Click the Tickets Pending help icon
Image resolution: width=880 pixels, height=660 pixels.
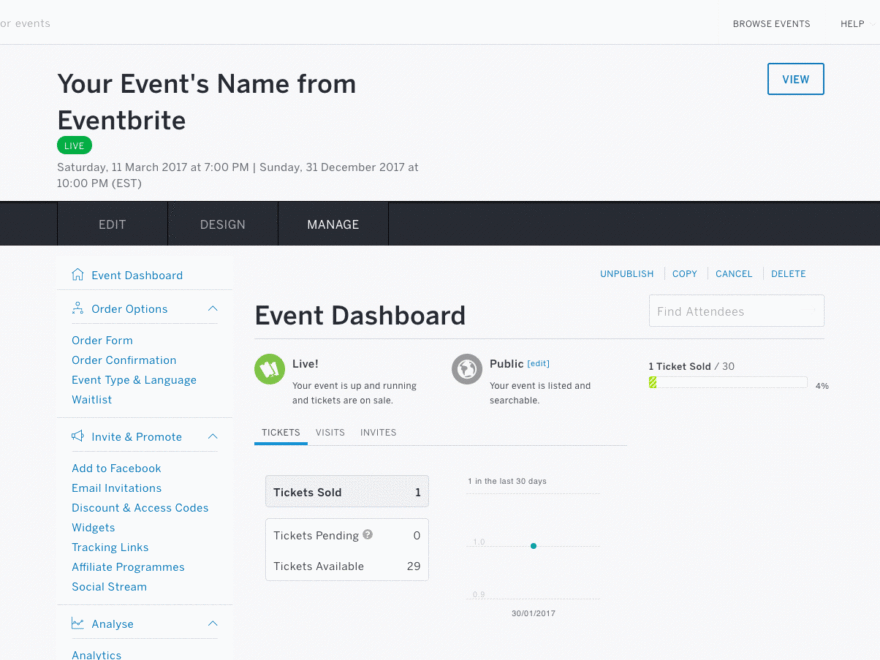[368, 535]
